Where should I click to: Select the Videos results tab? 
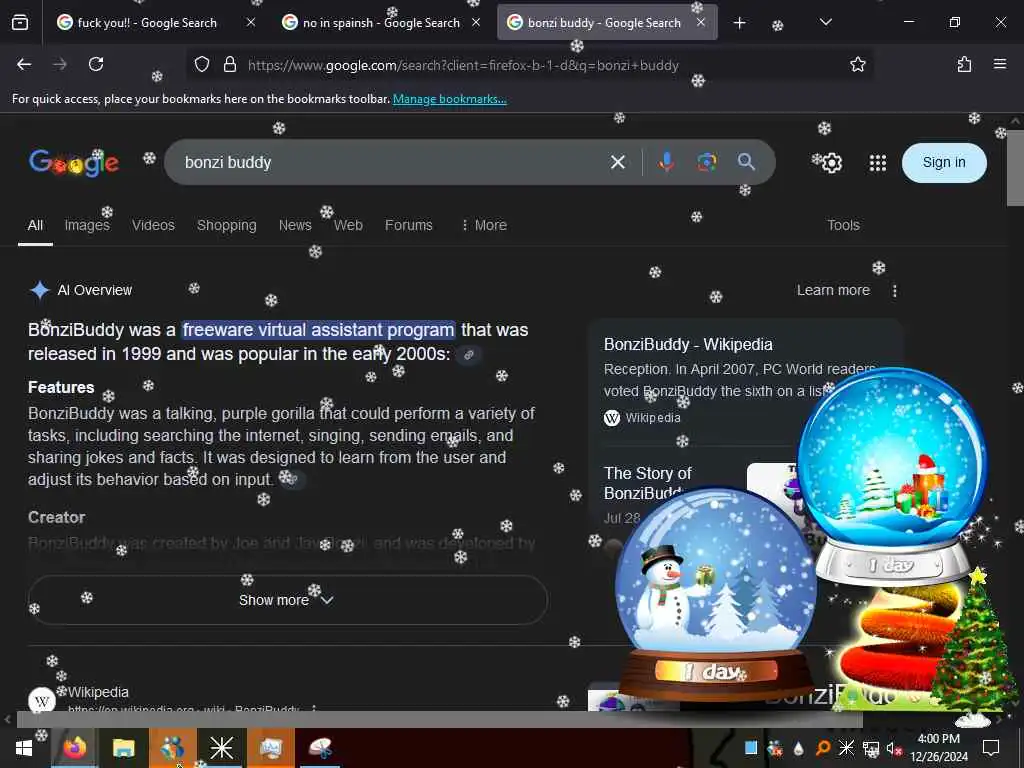tap(153, 225)
